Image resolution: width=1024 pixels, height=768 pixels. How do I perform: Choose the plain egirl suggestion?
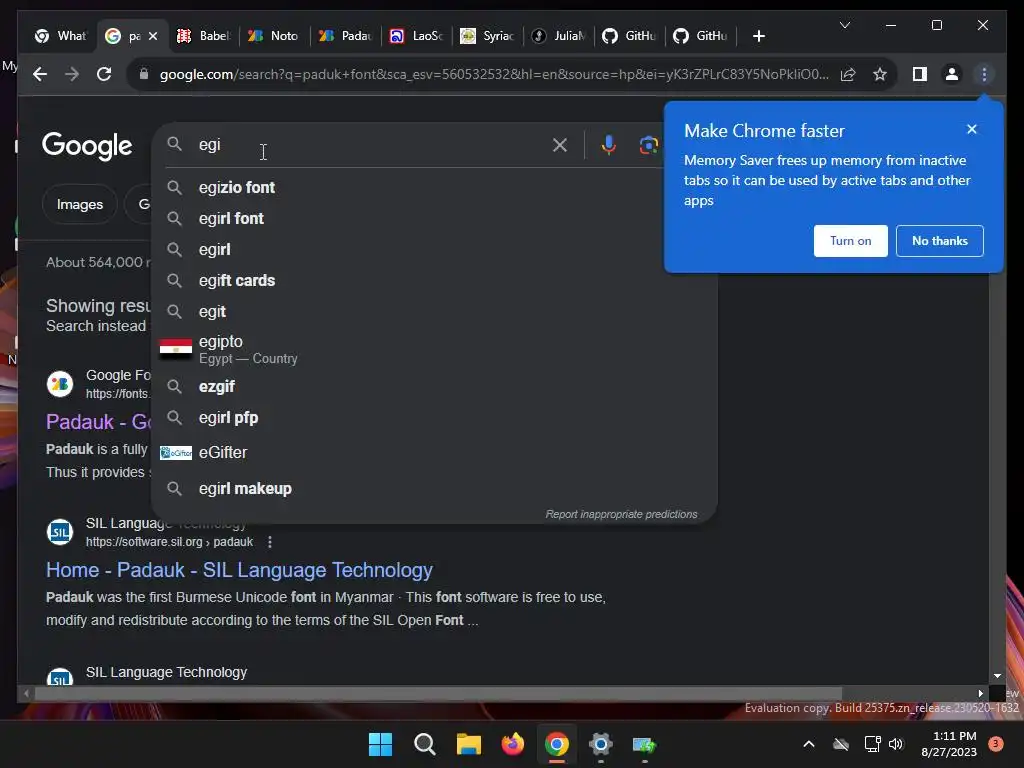434,249
